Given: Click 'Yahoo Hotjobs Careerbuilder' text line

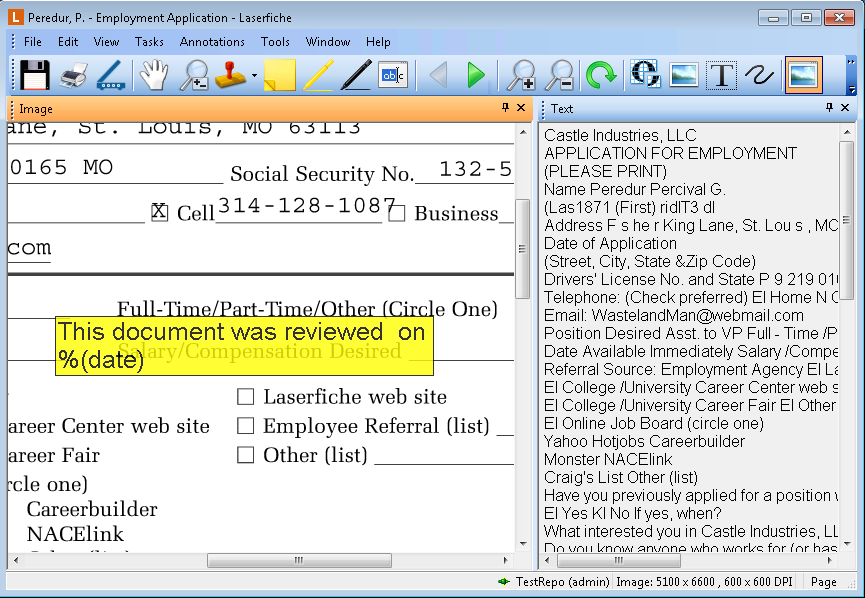Looking at the screenshot, I should pyautogui.click(x=644, y=441).
